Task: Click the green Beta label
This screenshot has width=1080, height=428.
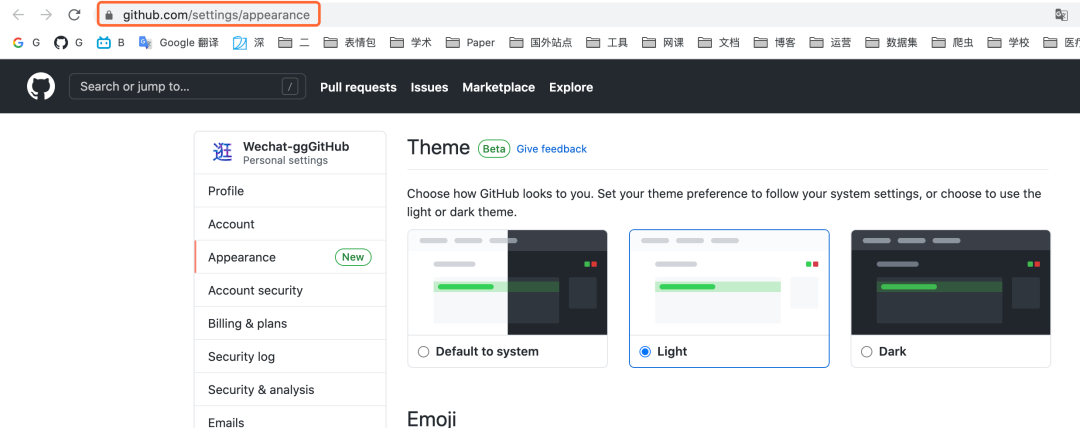Action: click(494, 148)
